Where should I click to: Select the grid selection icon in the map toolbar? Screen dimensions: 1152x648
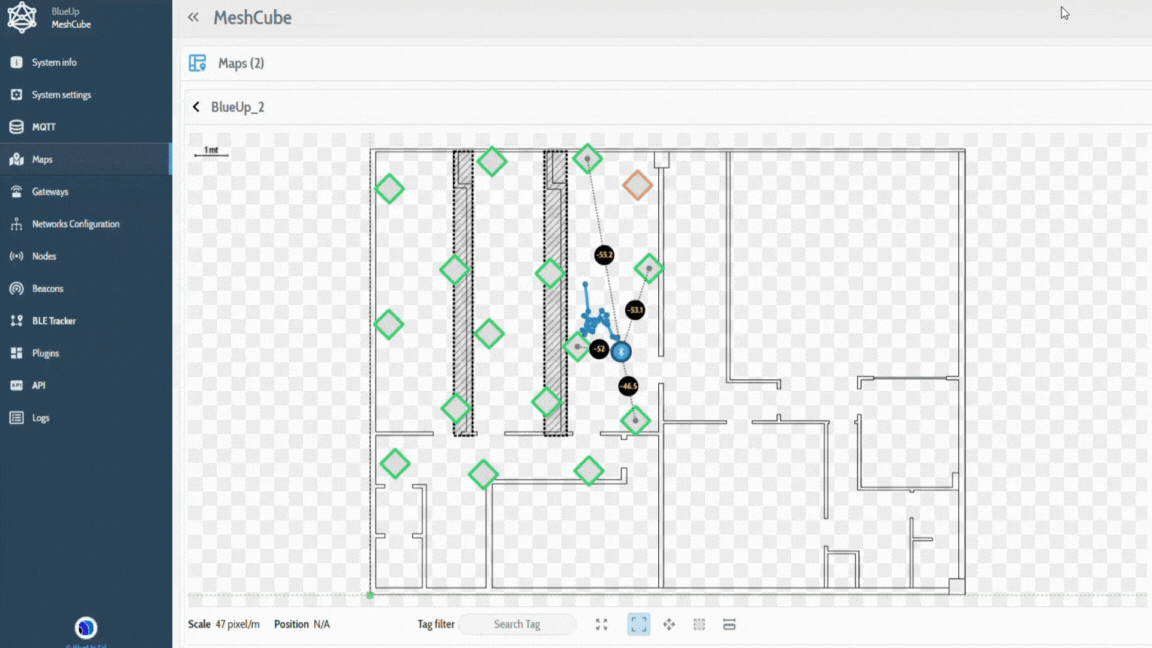(x=699, y=624)
